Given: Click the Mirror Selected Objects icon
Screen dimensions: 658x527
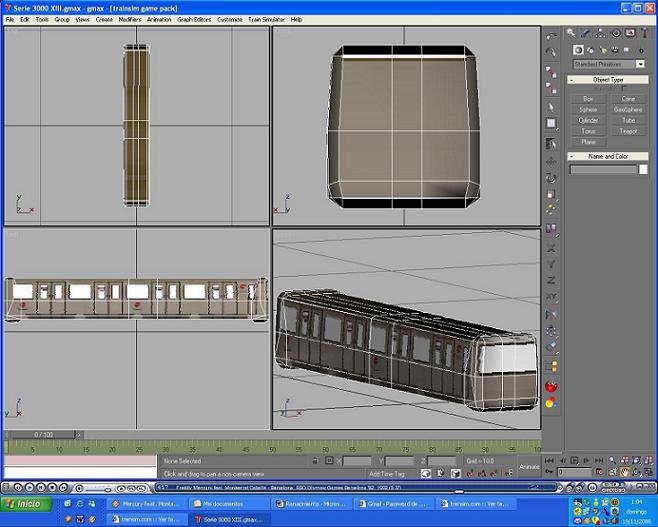Looking at the screenshot, I should tap(551, 315).
